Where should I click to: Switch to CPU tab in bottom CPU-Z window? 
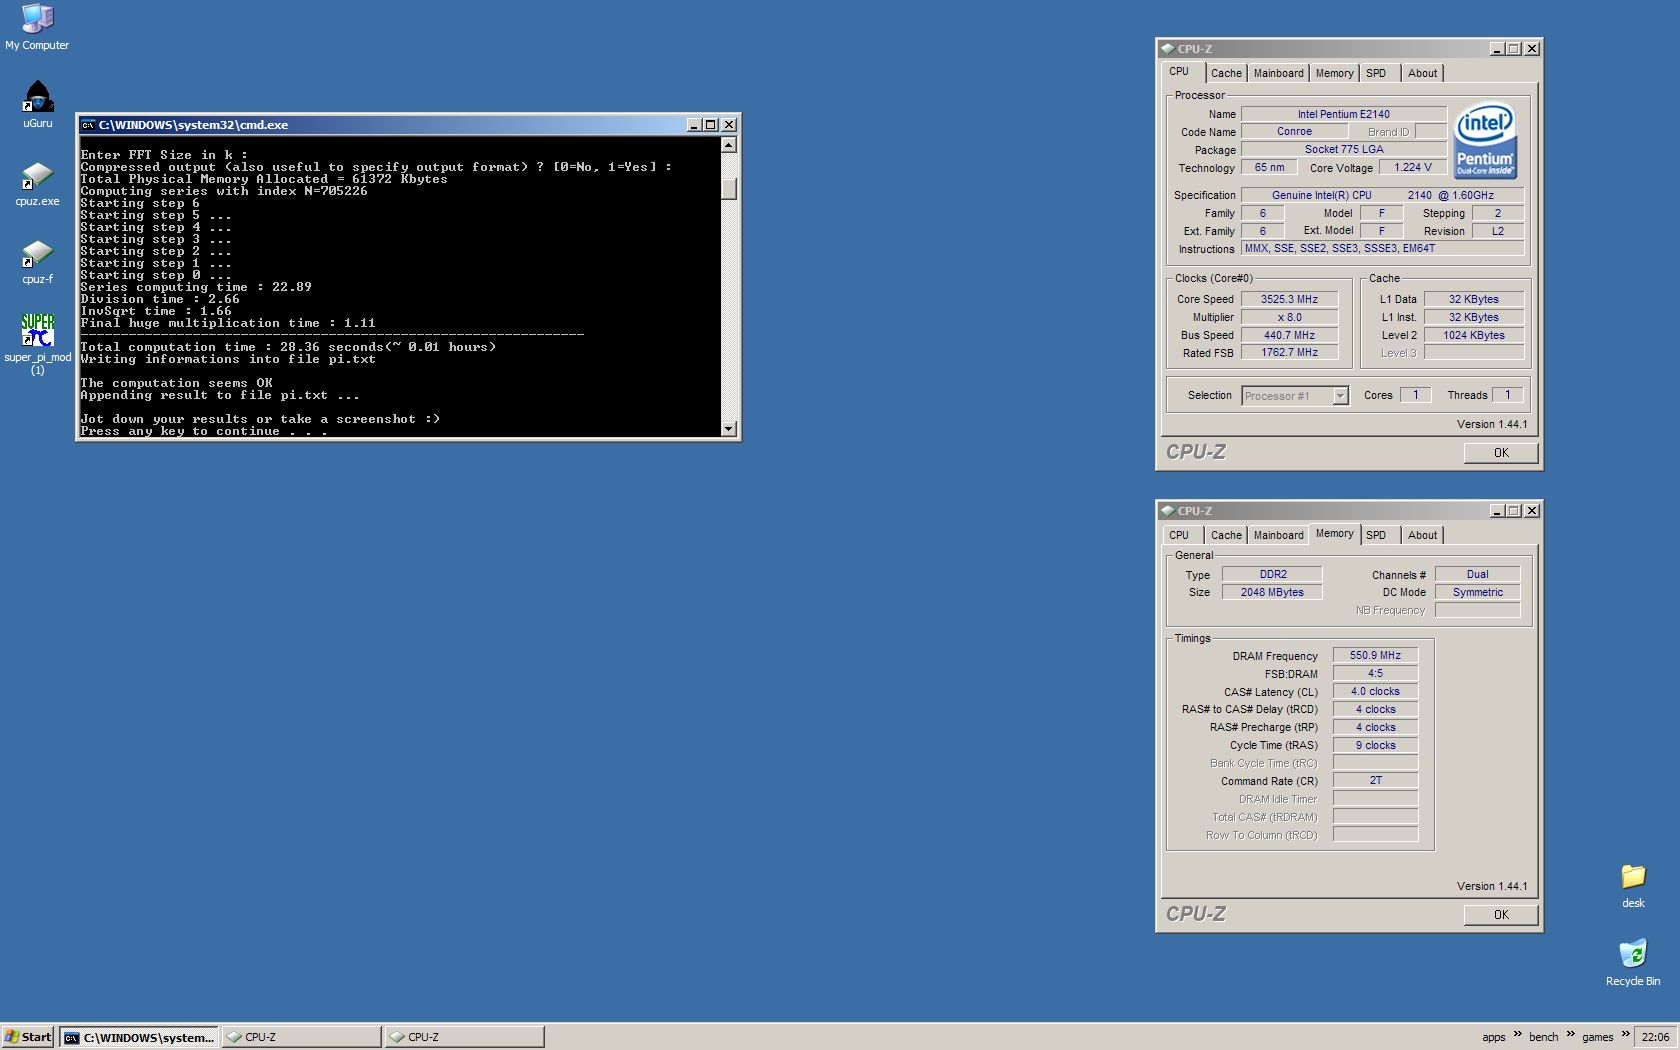(1180, 535)
